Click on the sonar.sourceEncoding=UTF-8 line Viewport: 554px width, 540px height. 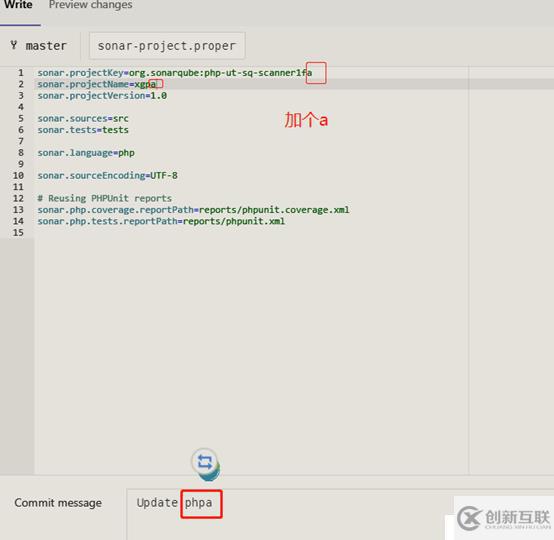107,176
